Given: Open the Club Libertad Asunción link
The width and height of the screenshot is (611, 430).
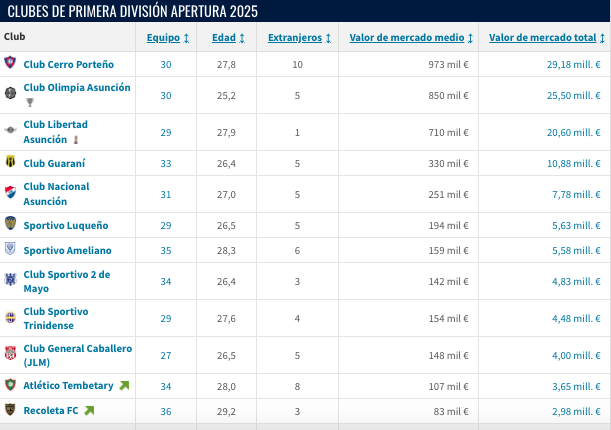Looking at the screenshot, I should coord(55,132).
